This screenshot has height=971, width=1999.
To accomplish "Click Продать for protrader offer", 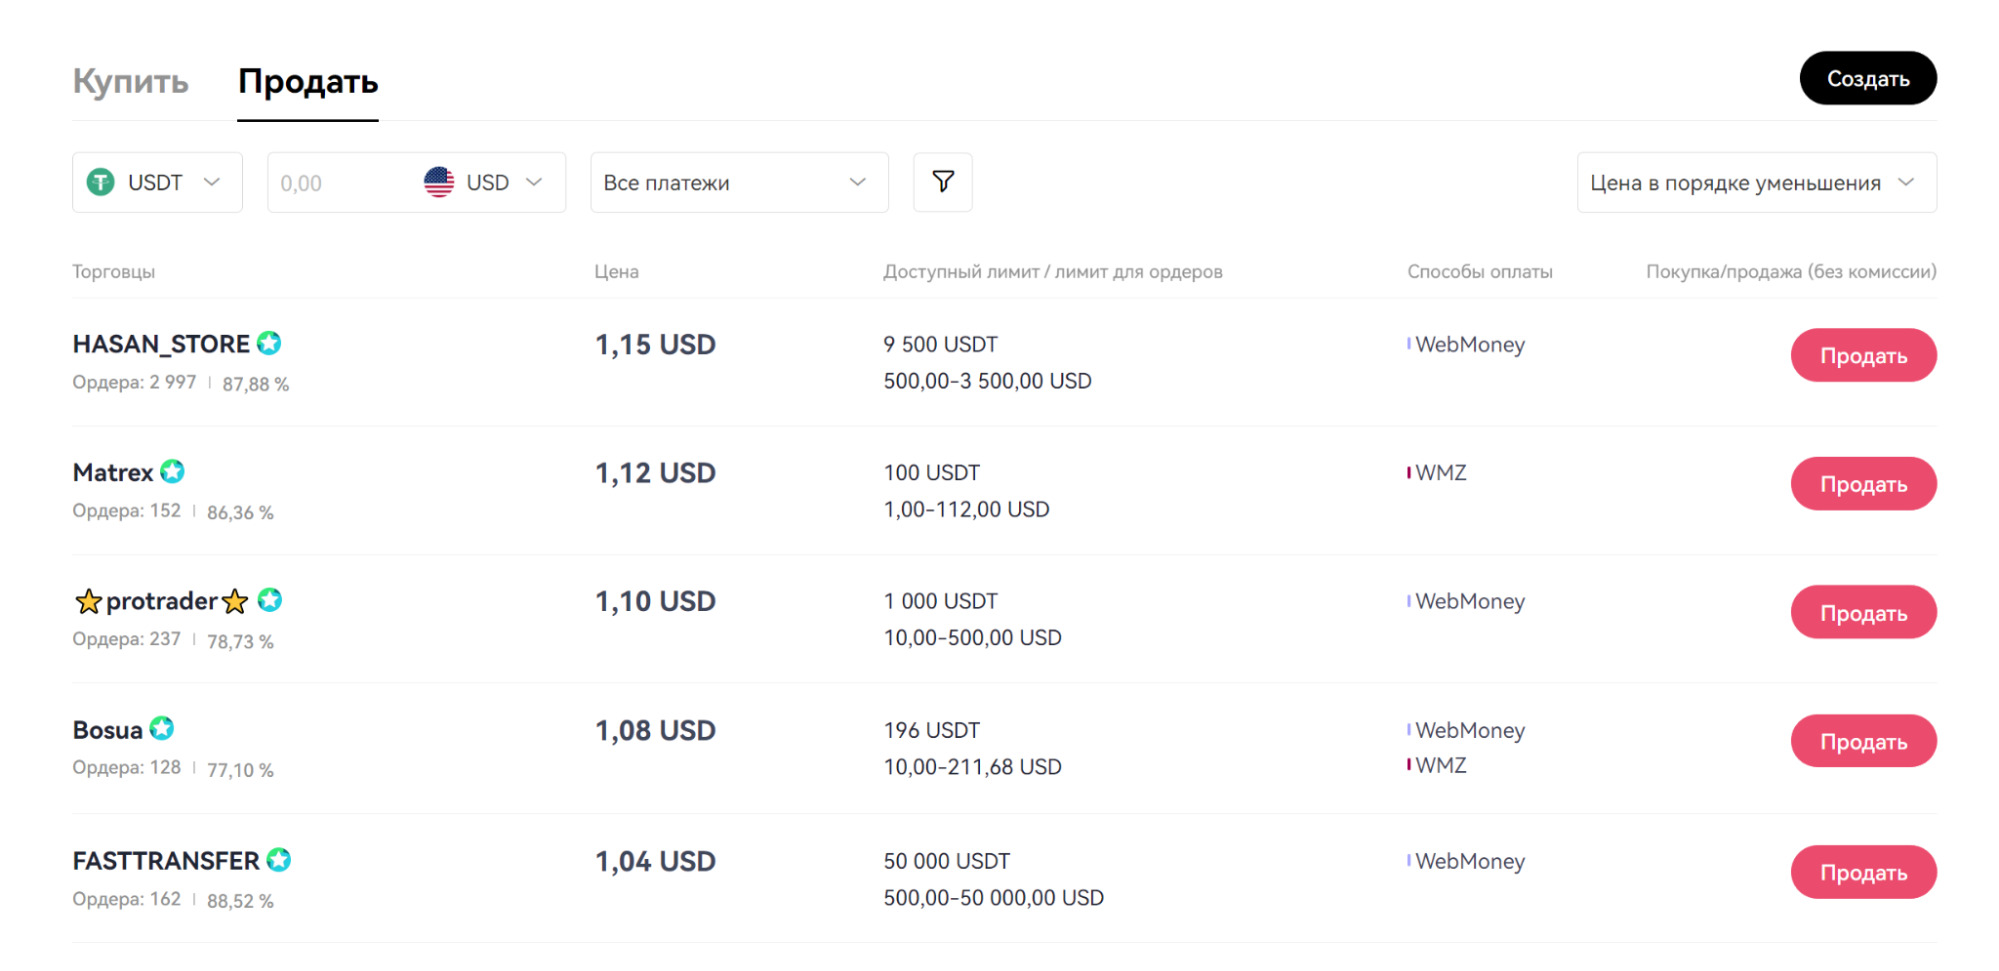I will pyautogui.click(x=1863, y=612).
